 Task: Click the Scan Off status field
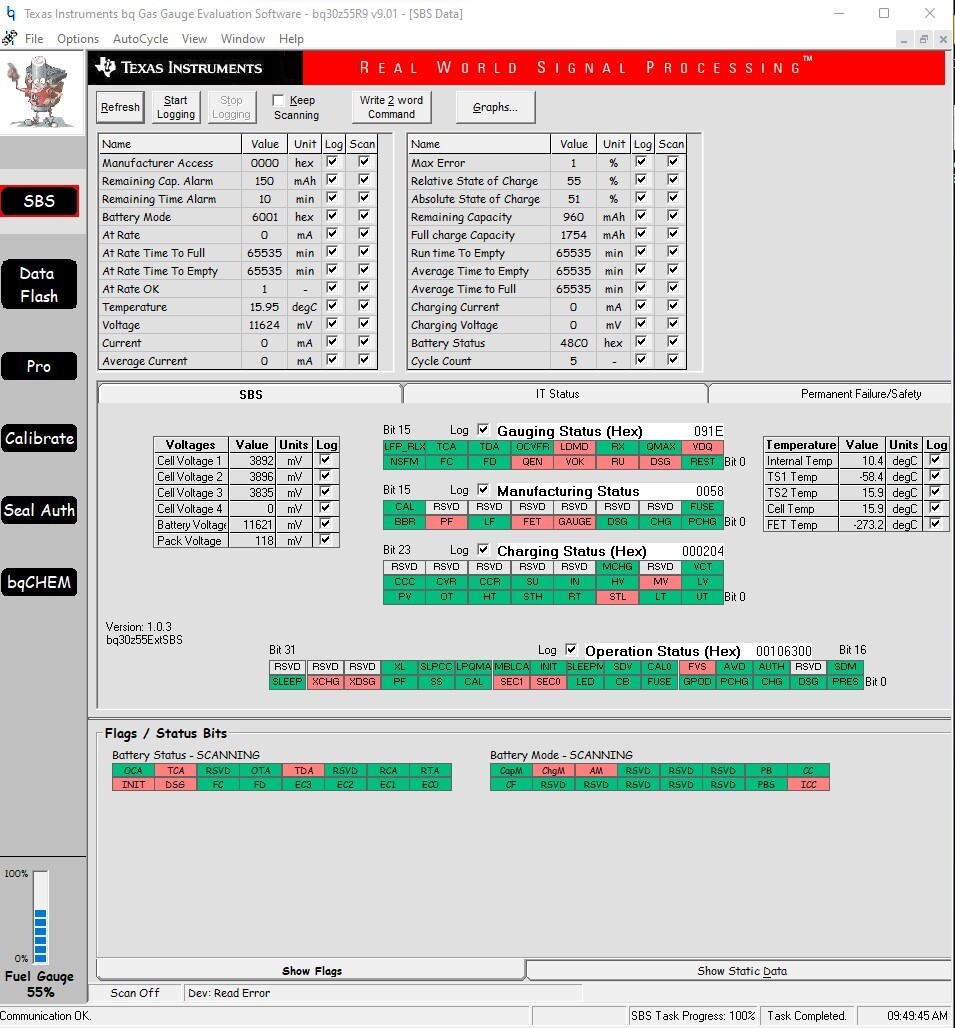(x=135, y=993)
